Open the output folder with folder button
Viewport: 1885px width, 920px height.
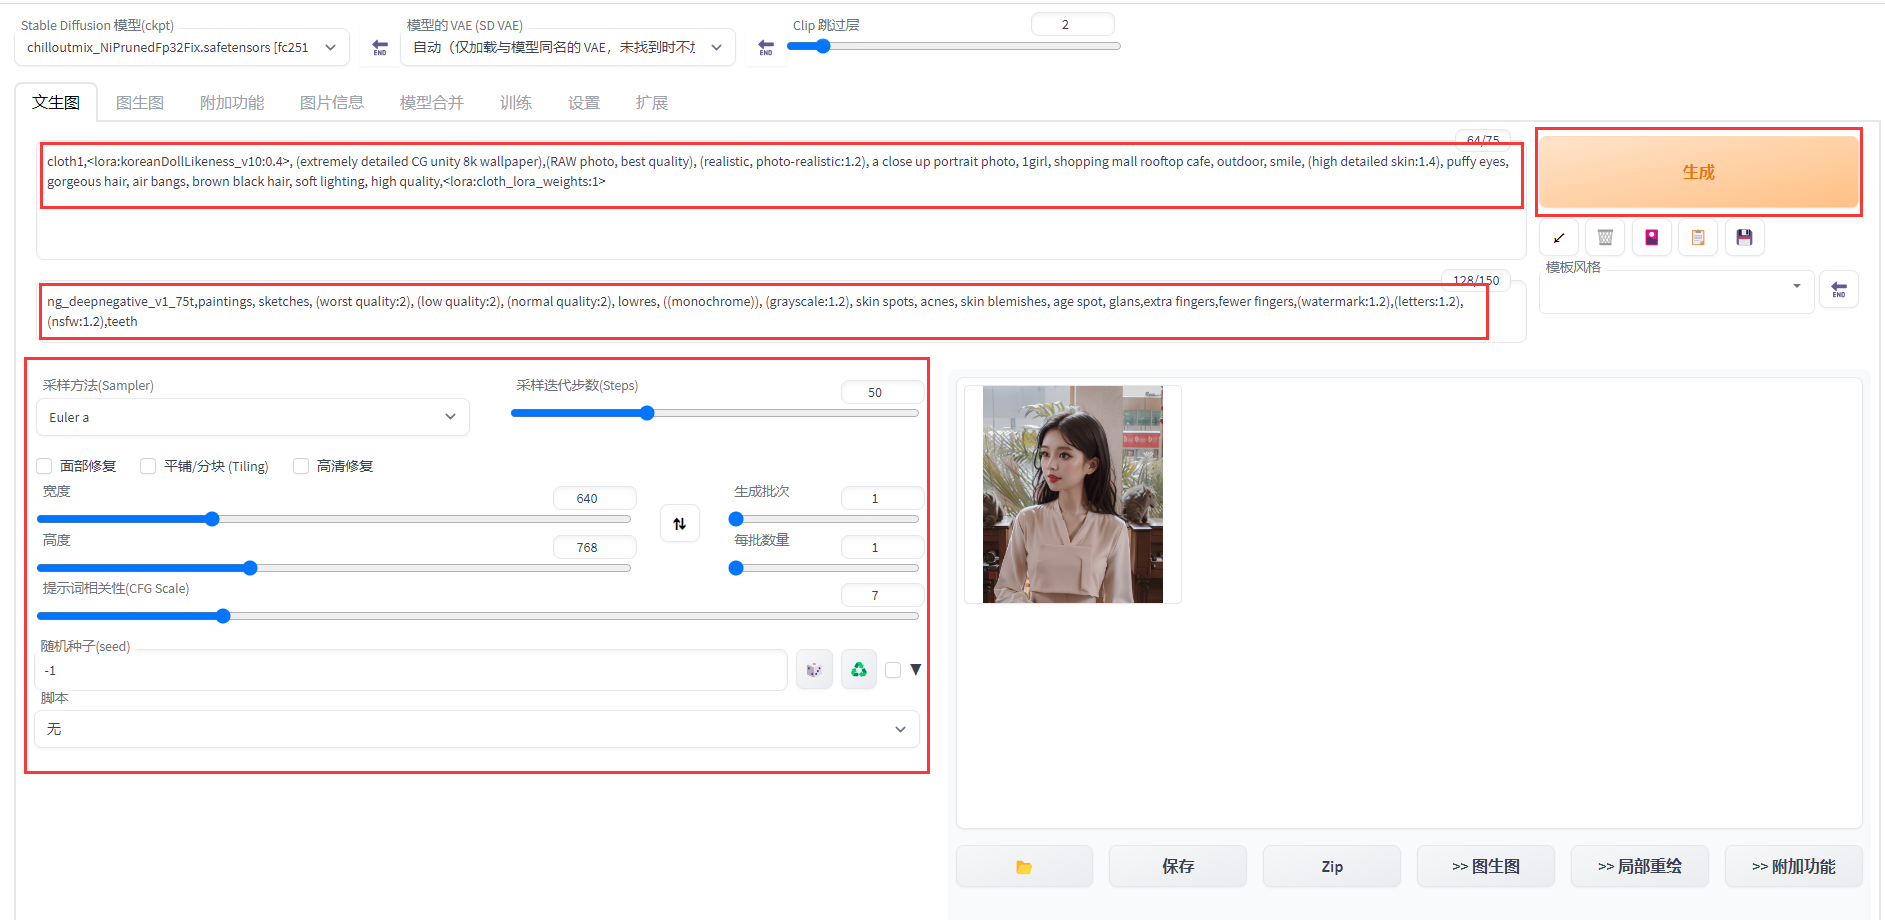tap(1024, 867)
